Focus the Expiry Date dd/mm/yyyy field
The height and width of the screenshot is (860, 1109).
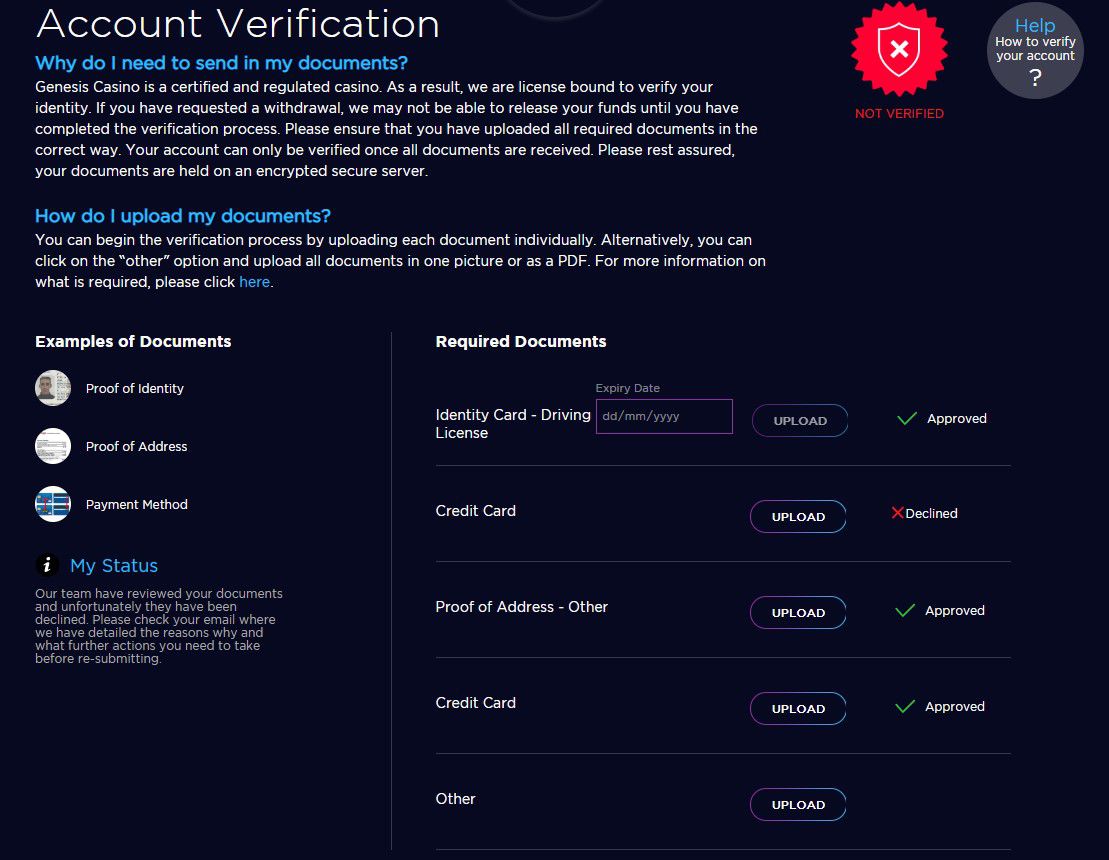tap(664, 417)
